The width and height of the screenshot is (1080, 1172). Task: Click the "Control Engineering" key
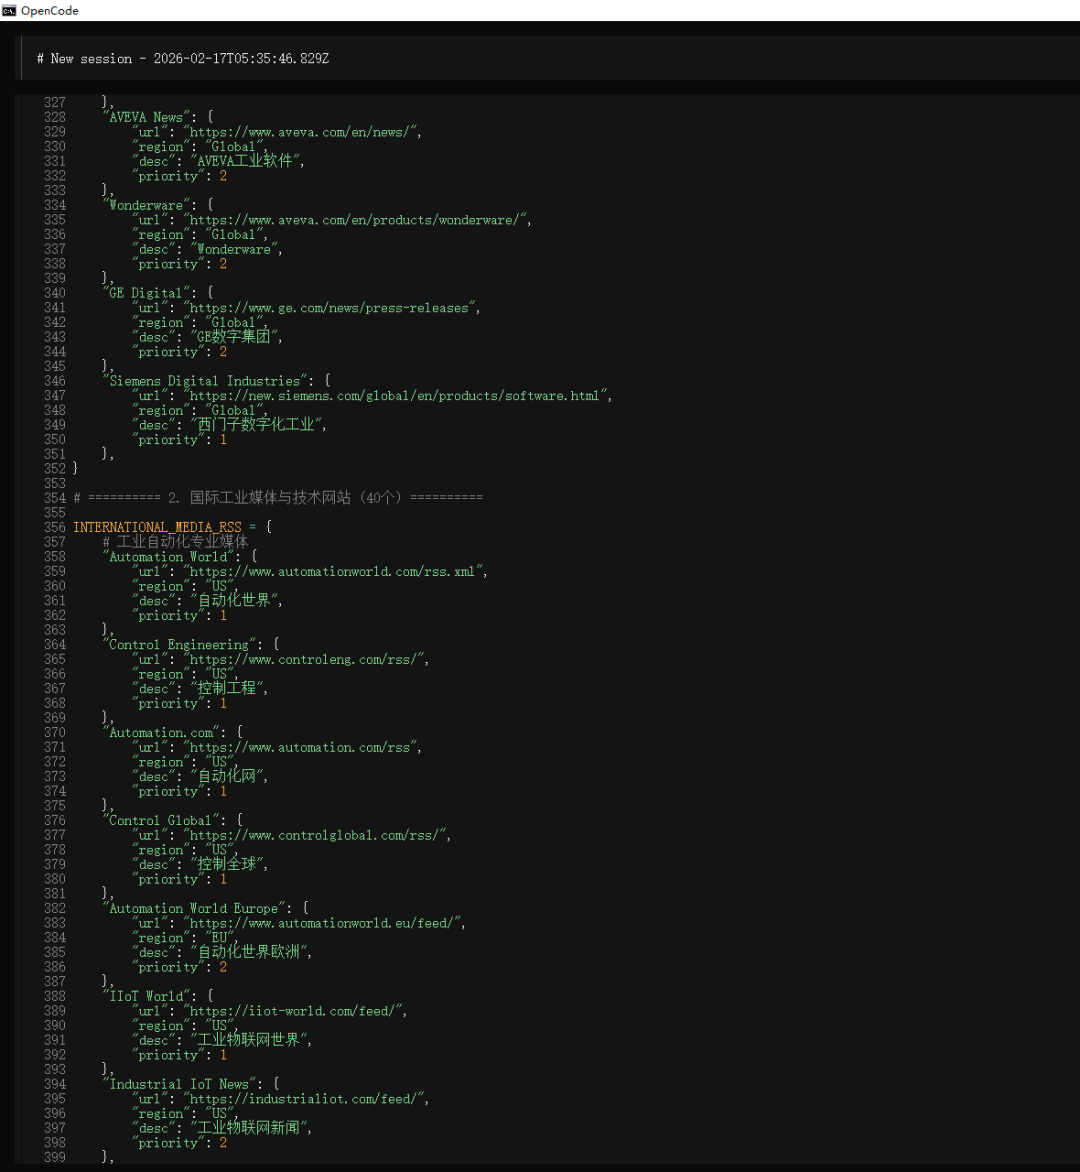pos(179,645)
